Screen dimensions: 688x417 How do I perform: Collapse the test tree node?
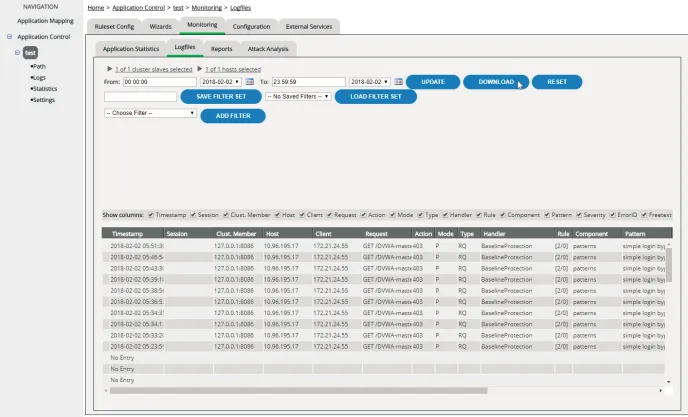tap(17, 53)
